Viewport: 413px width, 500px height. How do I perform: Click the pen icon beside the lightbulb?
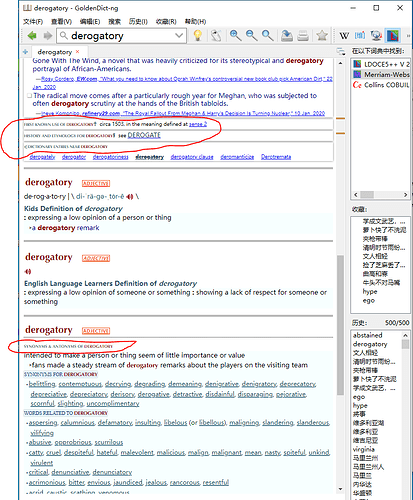[216, 35]
